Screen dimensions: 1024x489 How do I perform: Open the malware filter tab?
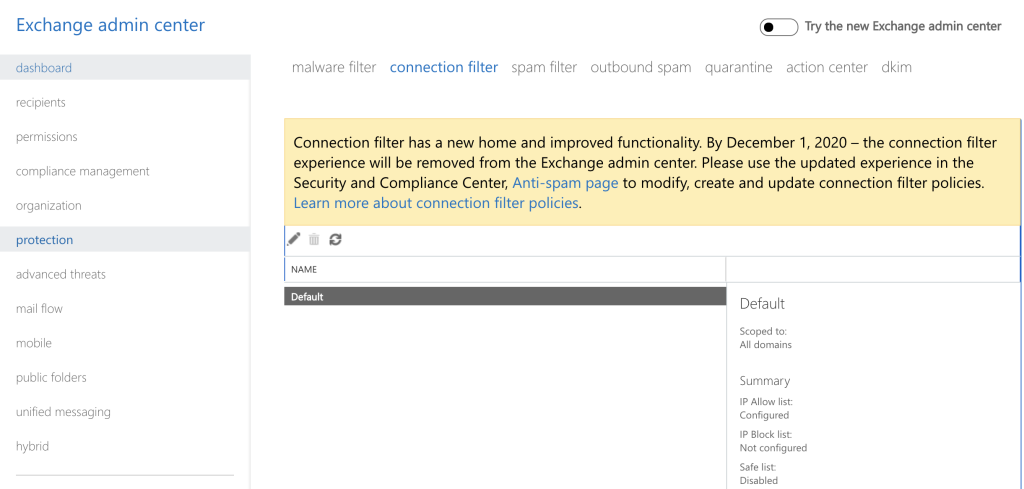point(334,67)
